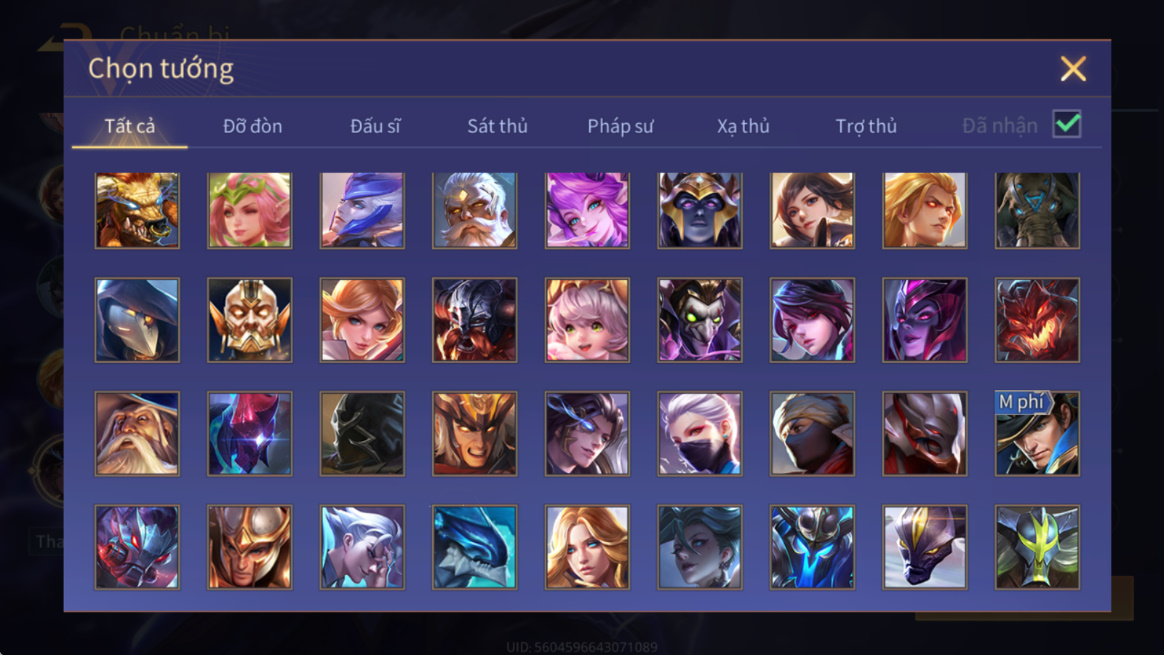Viewport: 1164px width, 655px height.
Task: Open the Sát thủ tab
Action: point(497,126)
